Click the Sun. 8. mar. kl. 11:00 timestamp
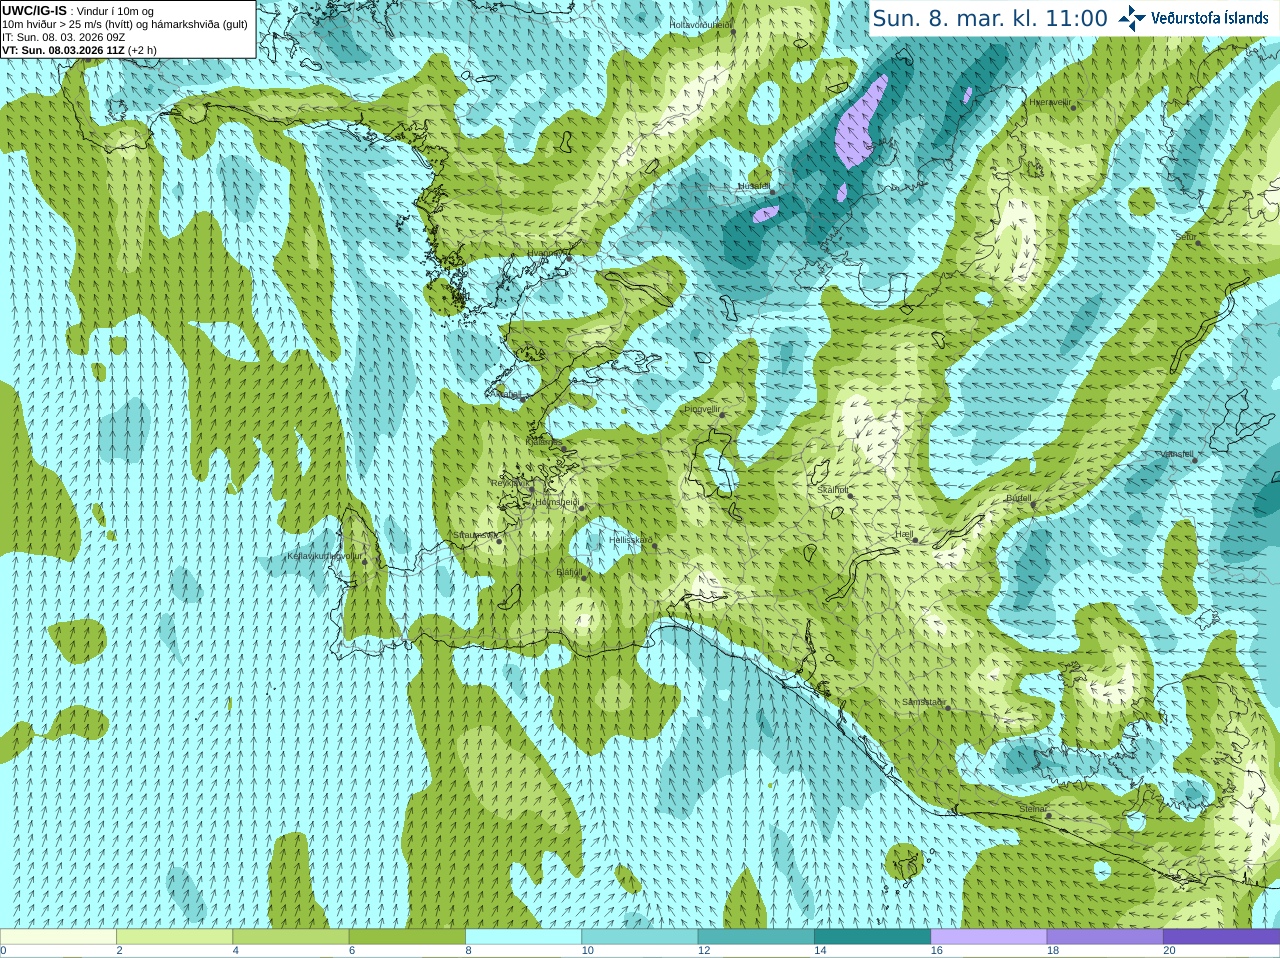This screenshot has width=1280, height=958. tap(990, 18)
